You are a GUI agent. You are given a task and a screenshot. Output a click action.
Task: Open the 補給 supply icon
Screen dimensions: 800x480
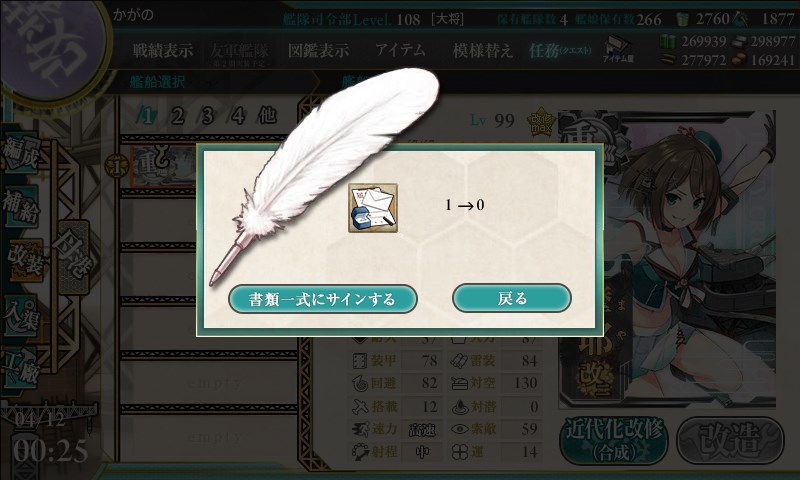(21, 207)
